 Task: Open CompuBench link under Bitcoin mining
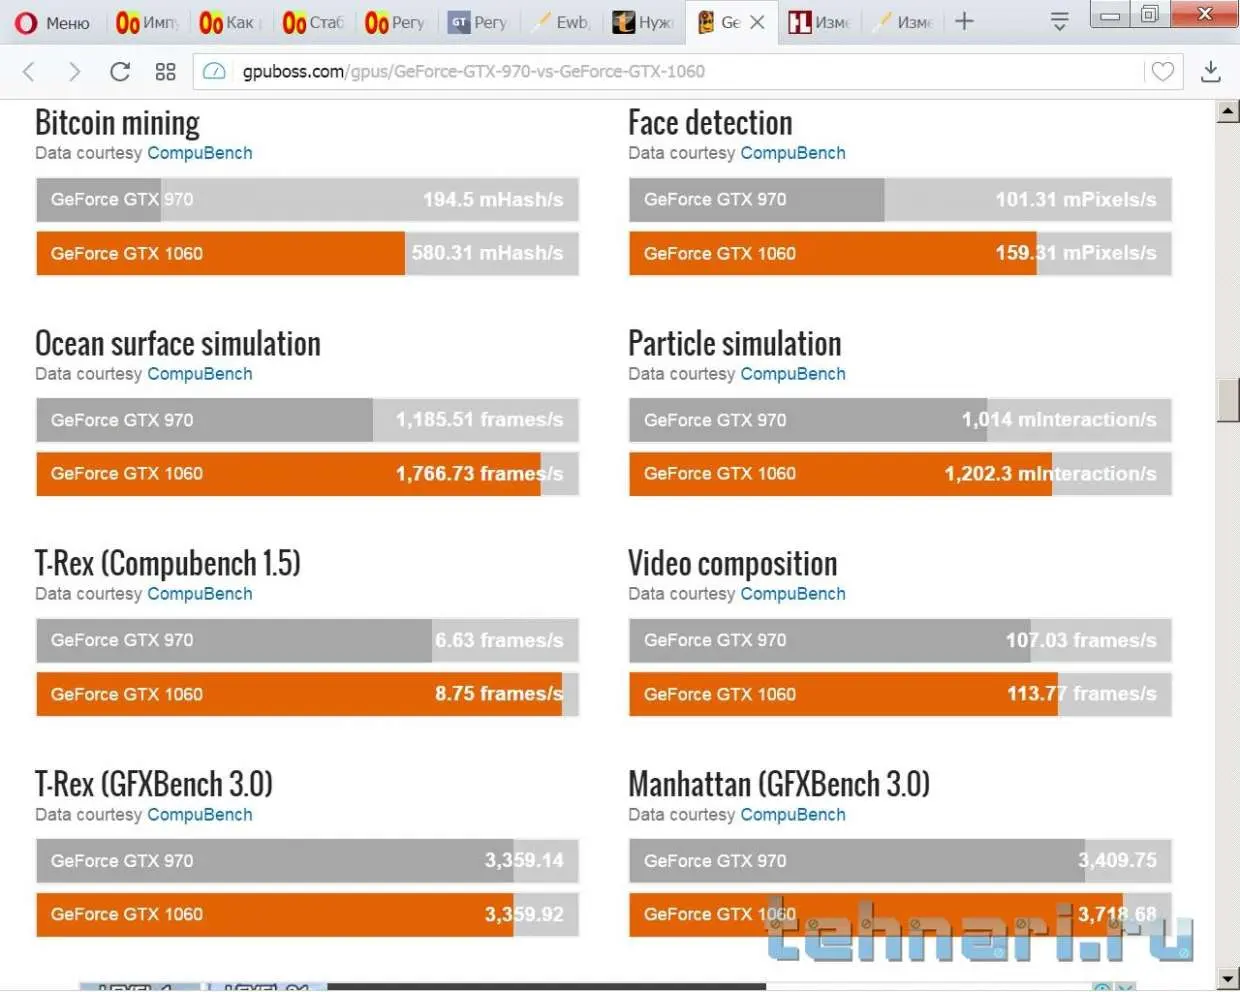[x=200, y=153]
